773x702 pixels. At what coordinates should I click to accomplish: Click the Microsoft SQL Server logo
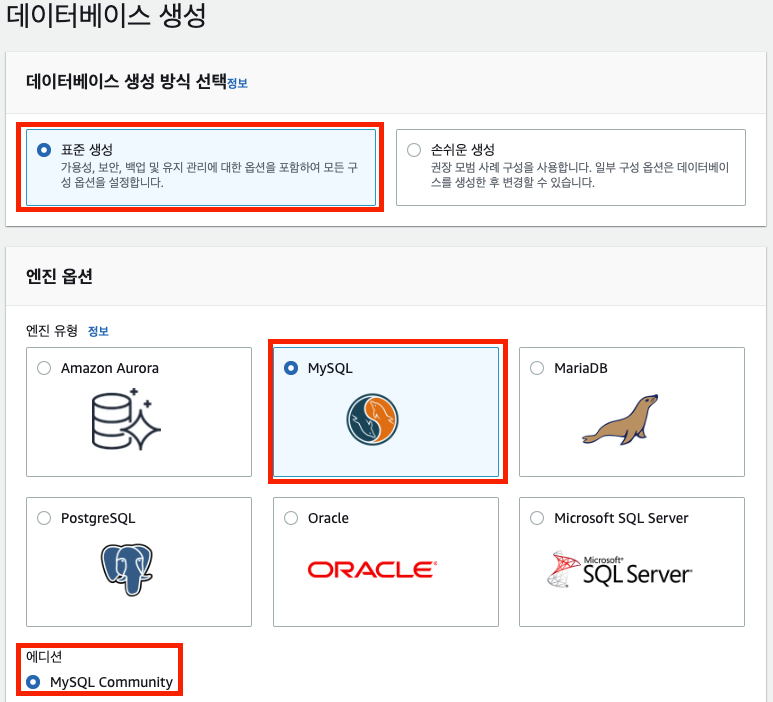pyautogui.click(x=620, y=569)
